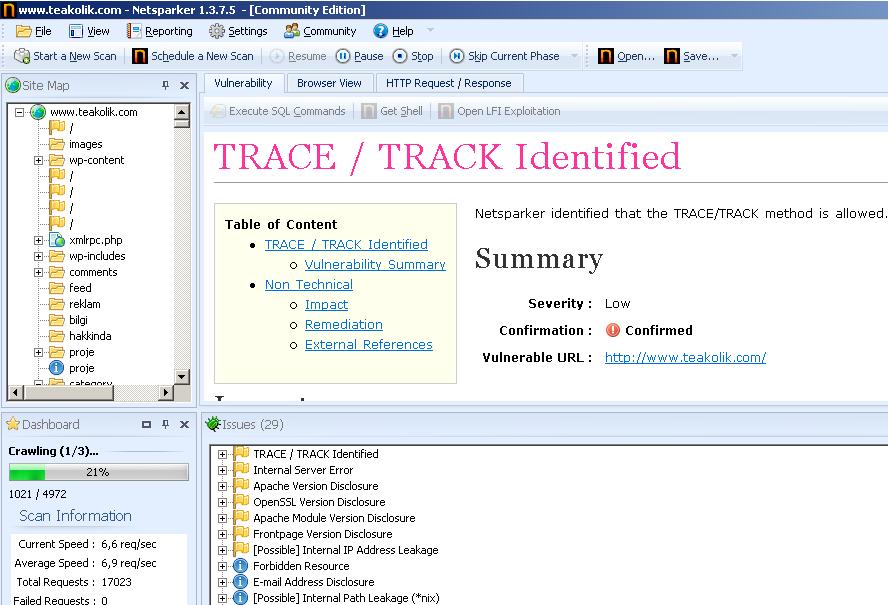Click the crawling progress bar at 21%
Image resolution: width=888 pixels, height=605 pixels.
[x=99, y=472]
